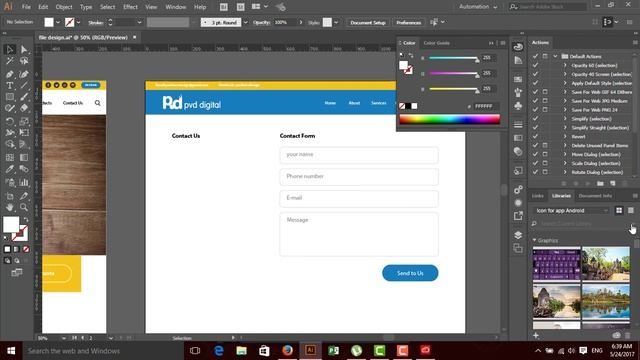Image resolution: width=640 pixels, height=360 pixels.
Task: Select the Artboard tool
Action: pyautogui.click(x=10, y=196)
